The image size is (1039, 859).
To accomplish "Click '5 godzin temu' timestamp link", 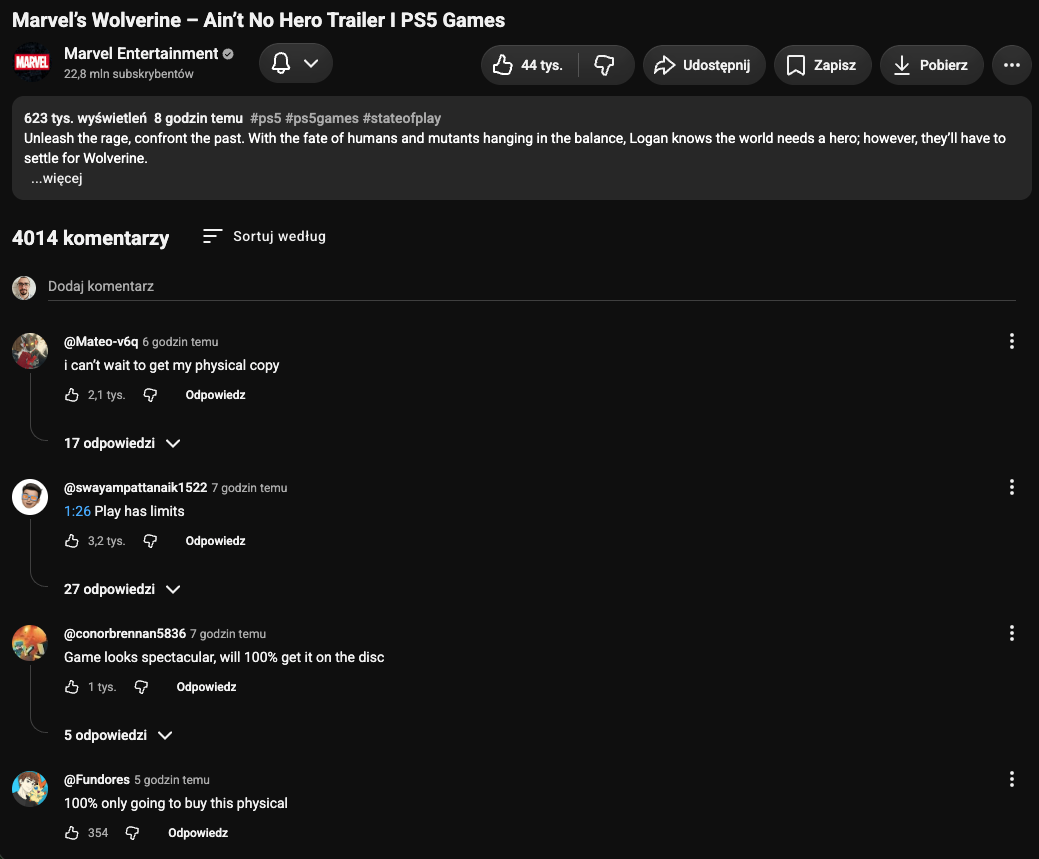I will coord(172,780).
